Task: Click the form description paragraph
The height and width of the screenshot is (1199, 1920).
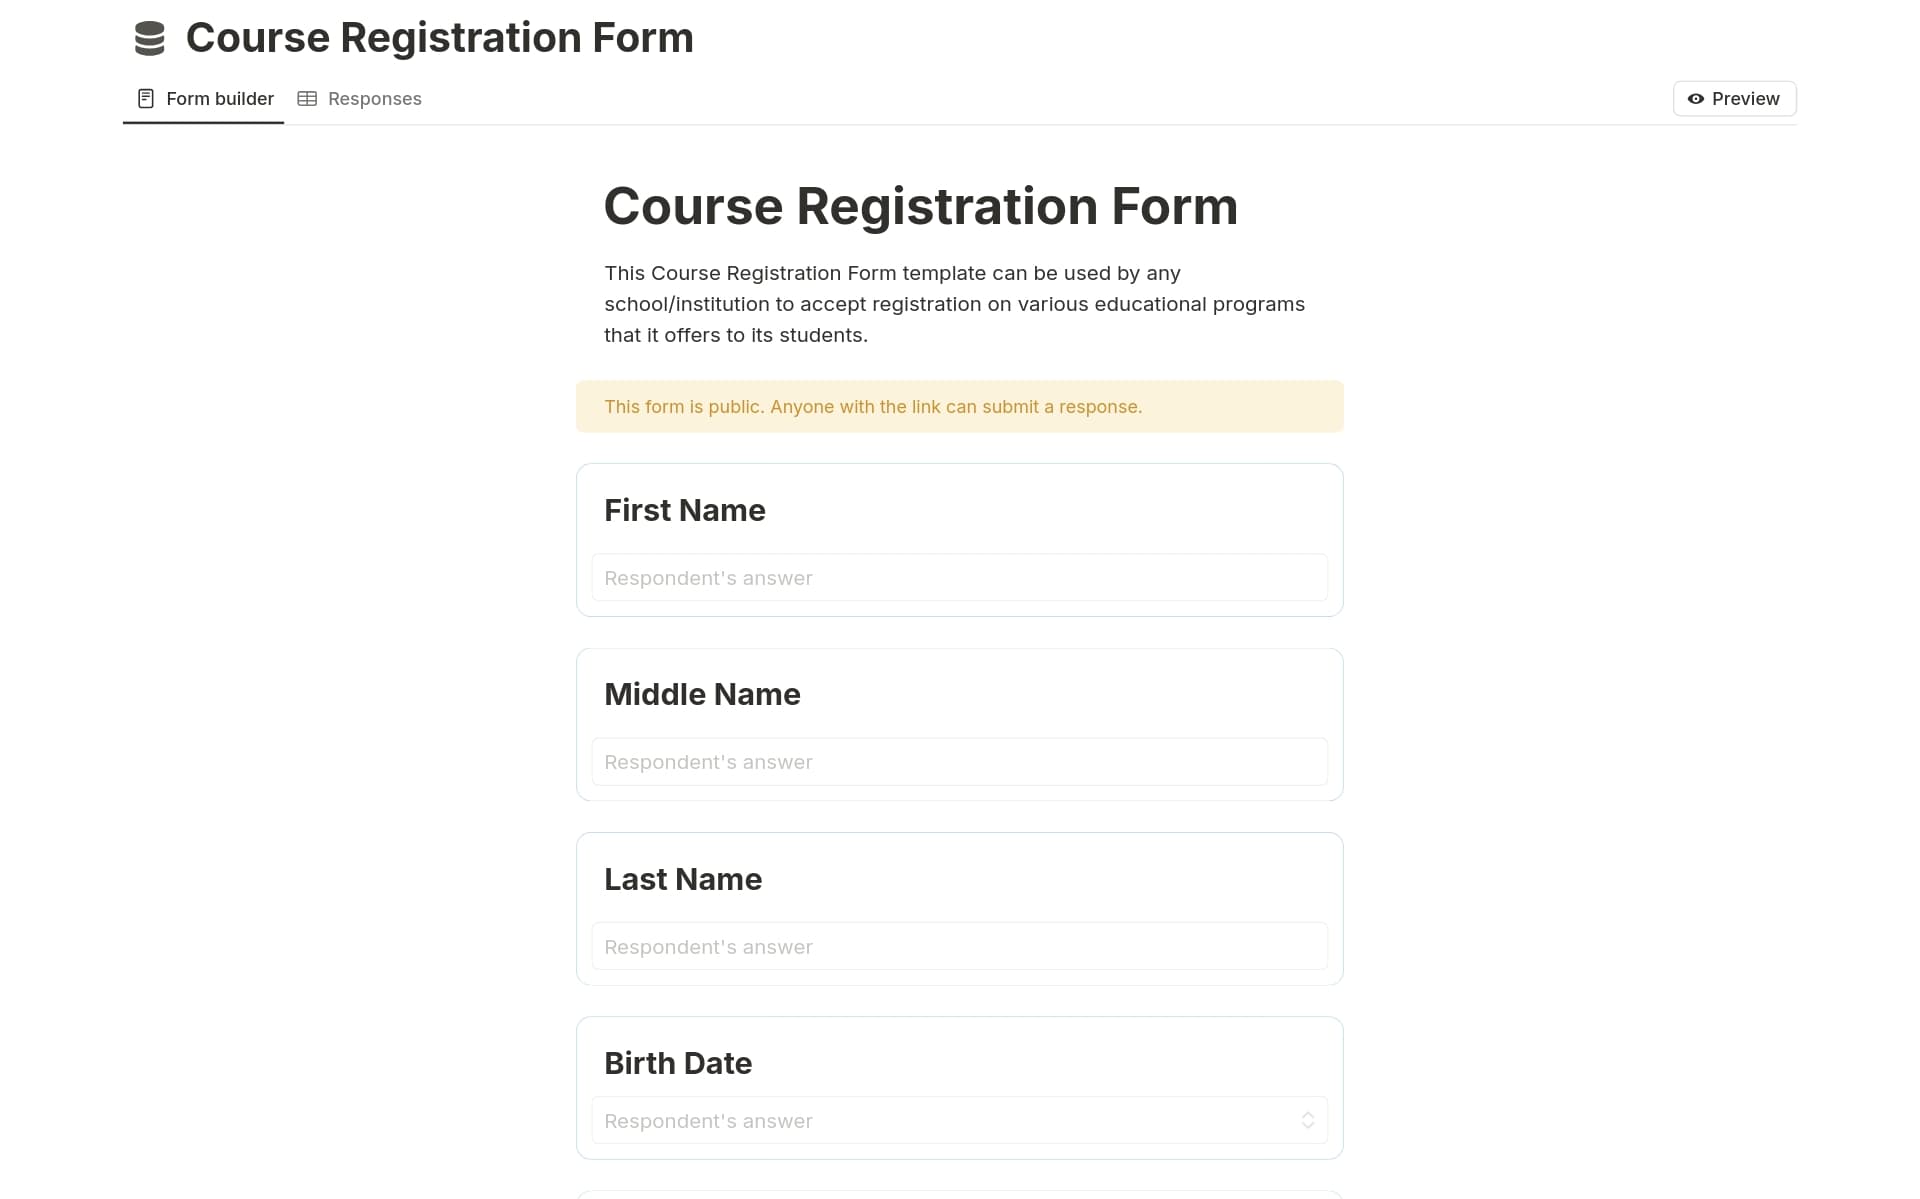Action: point(953,304)
